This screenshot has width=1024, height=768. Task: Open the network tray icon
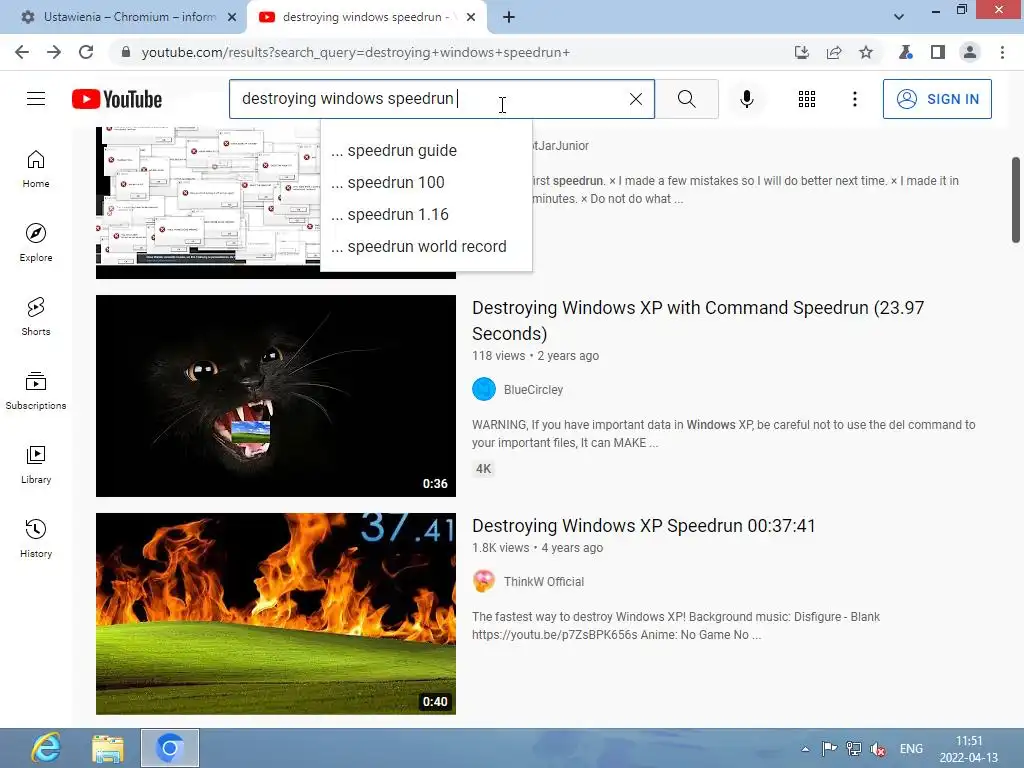tap(853, 749)
